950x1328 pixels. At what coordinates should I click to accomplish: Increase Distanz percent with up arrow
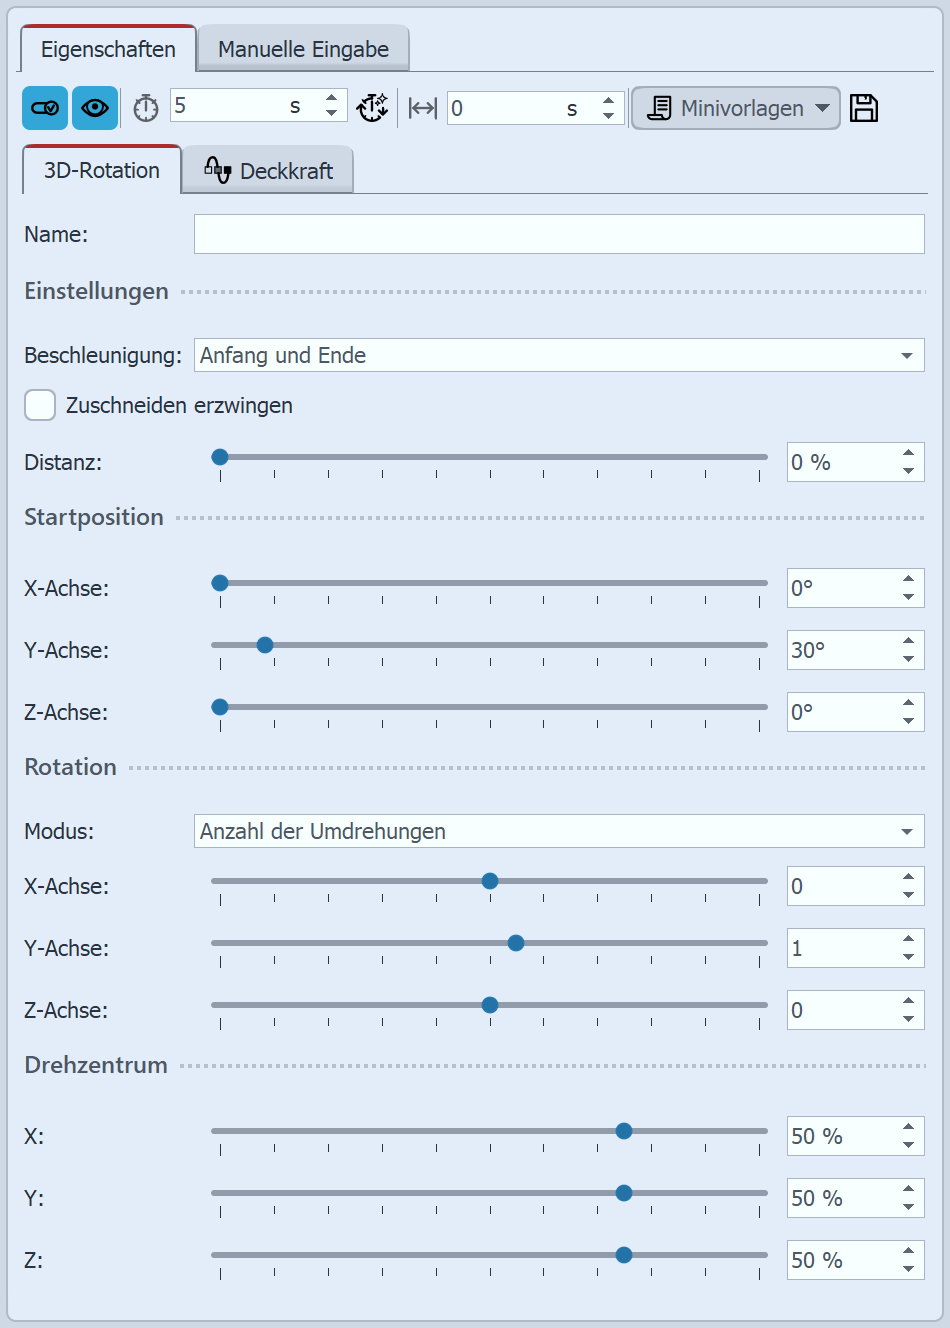[908, 454]
